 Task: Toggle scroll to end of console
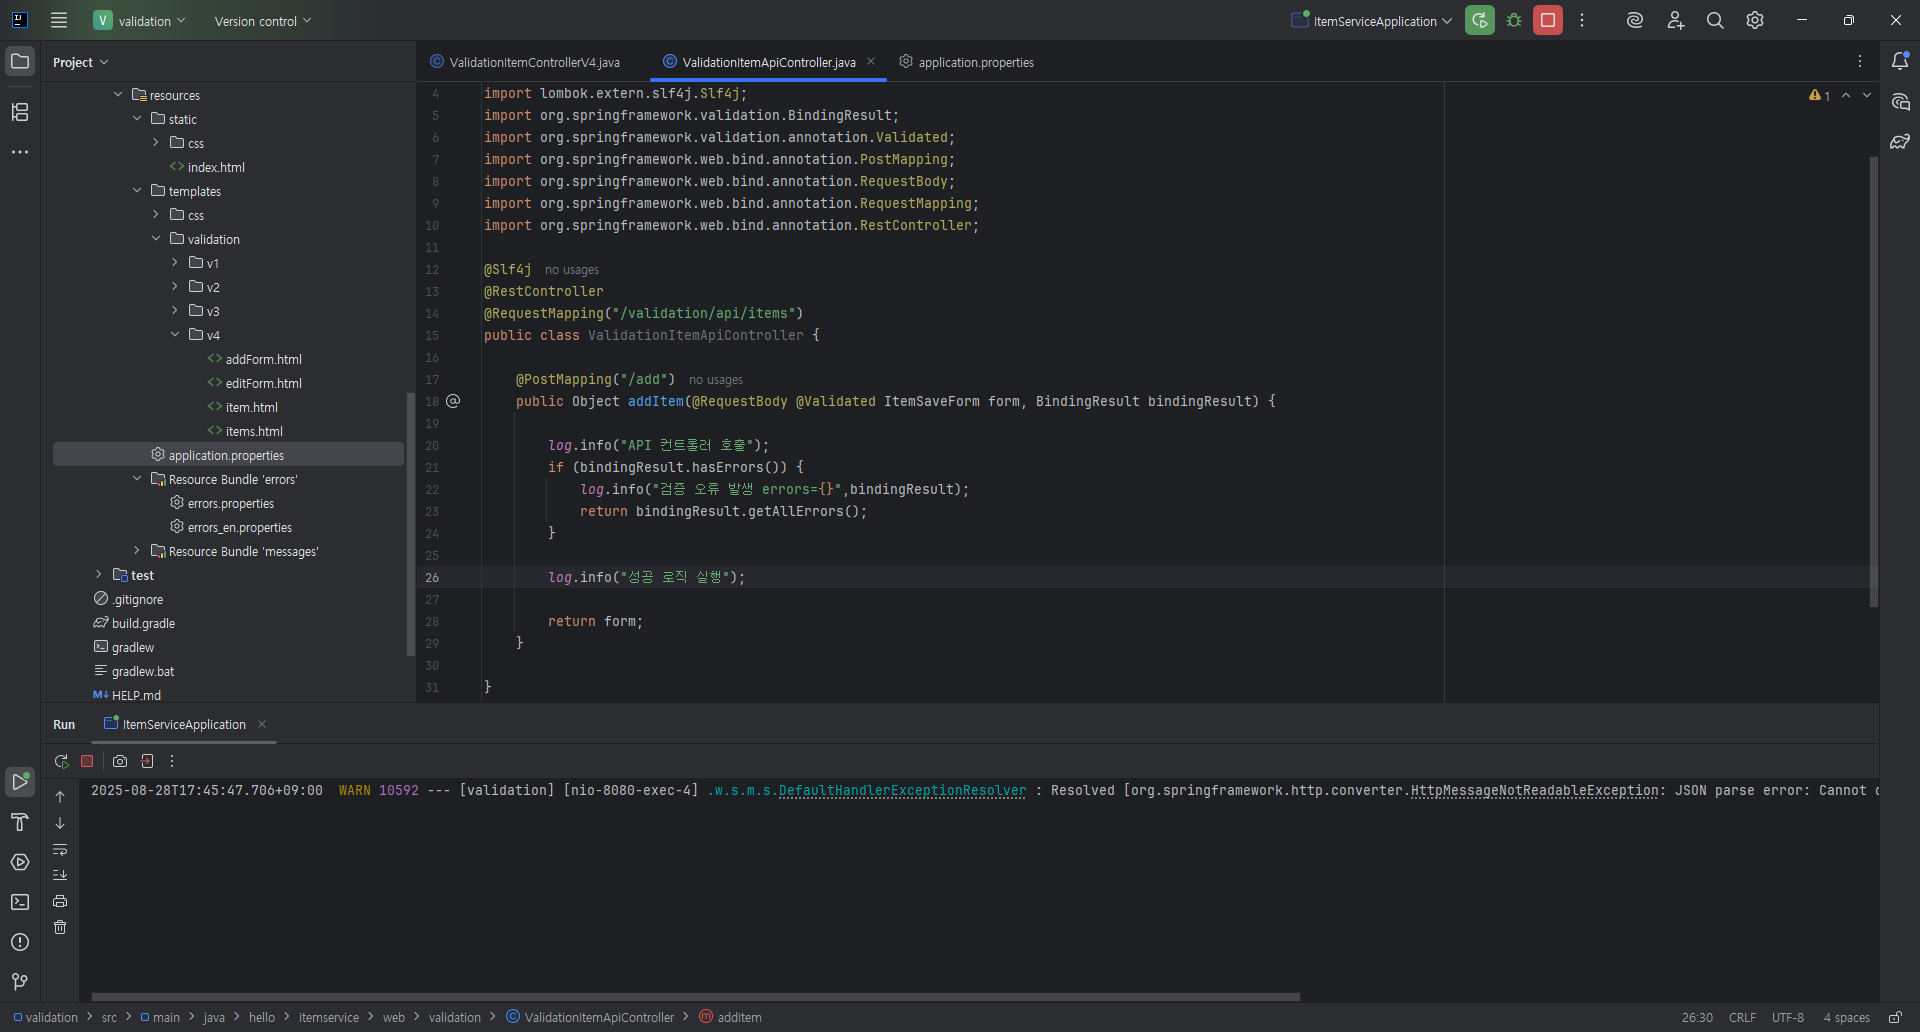click(60, 875)
